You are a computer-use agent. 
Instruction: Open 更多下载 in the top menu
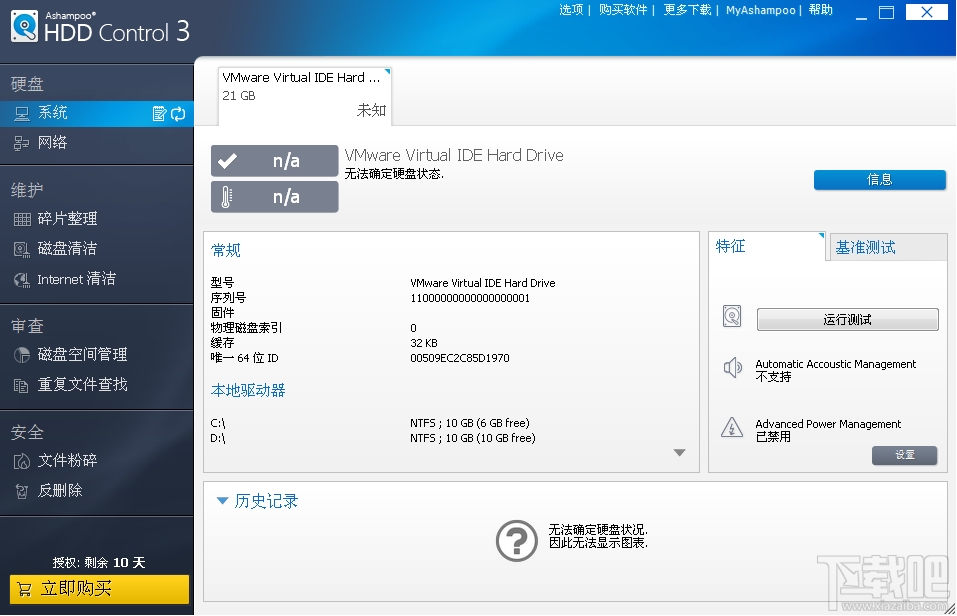[x=687, y=10]
